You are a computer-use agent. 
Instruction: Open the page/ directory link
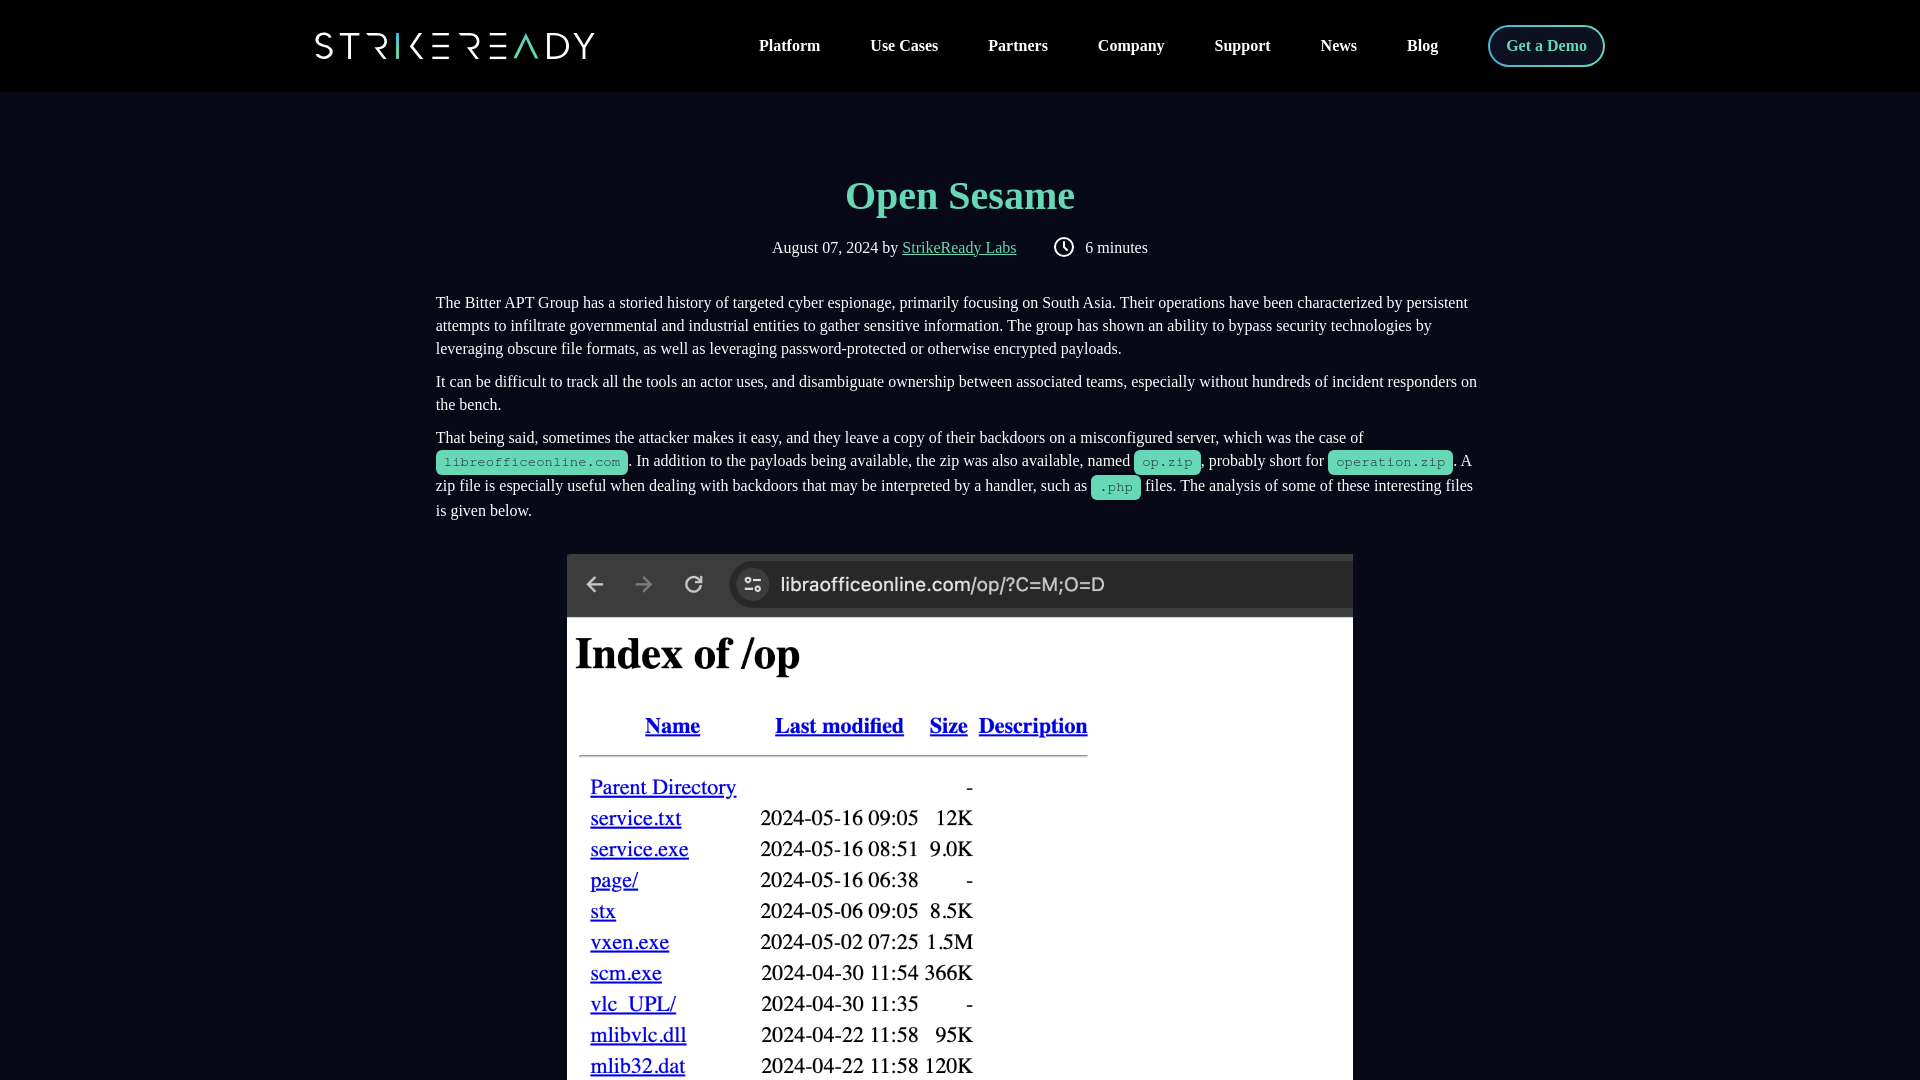click(x=614, y=881)
